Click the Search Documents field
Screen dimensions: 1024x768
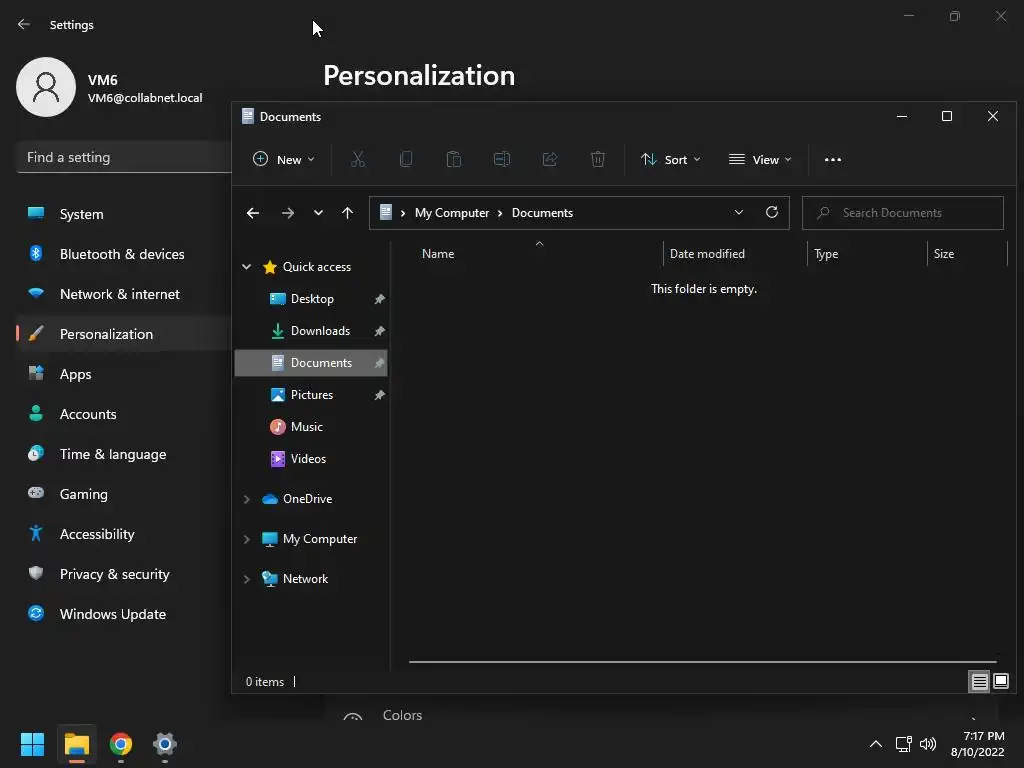click(x=903, y=213)
